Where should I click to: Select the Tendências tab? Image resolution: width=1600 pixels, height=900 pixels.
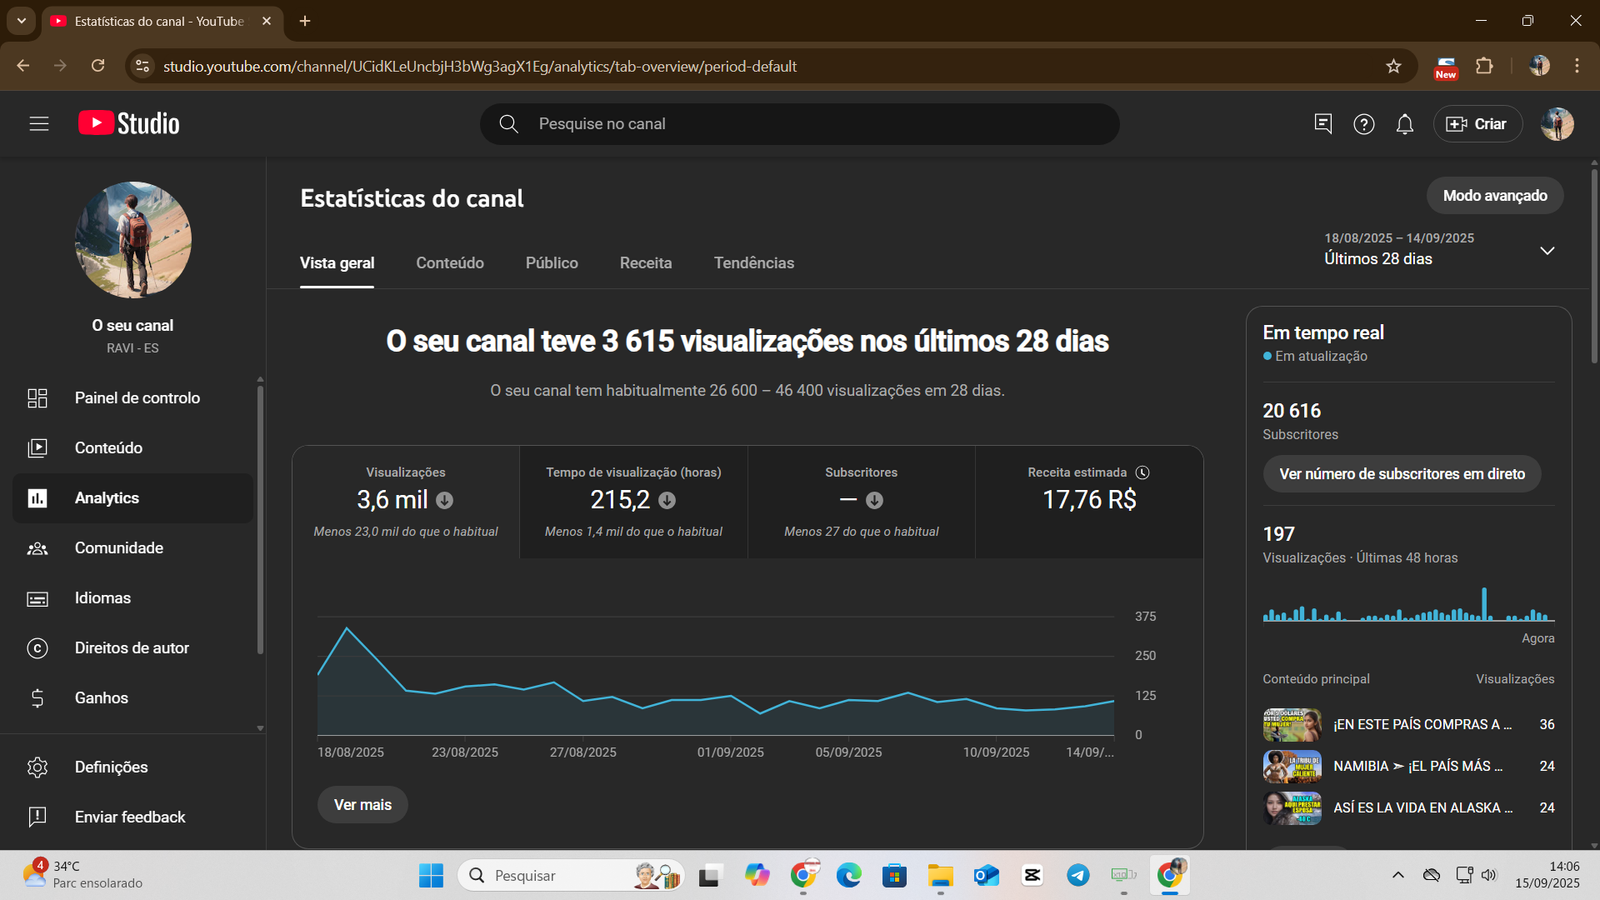click(753, 263)
